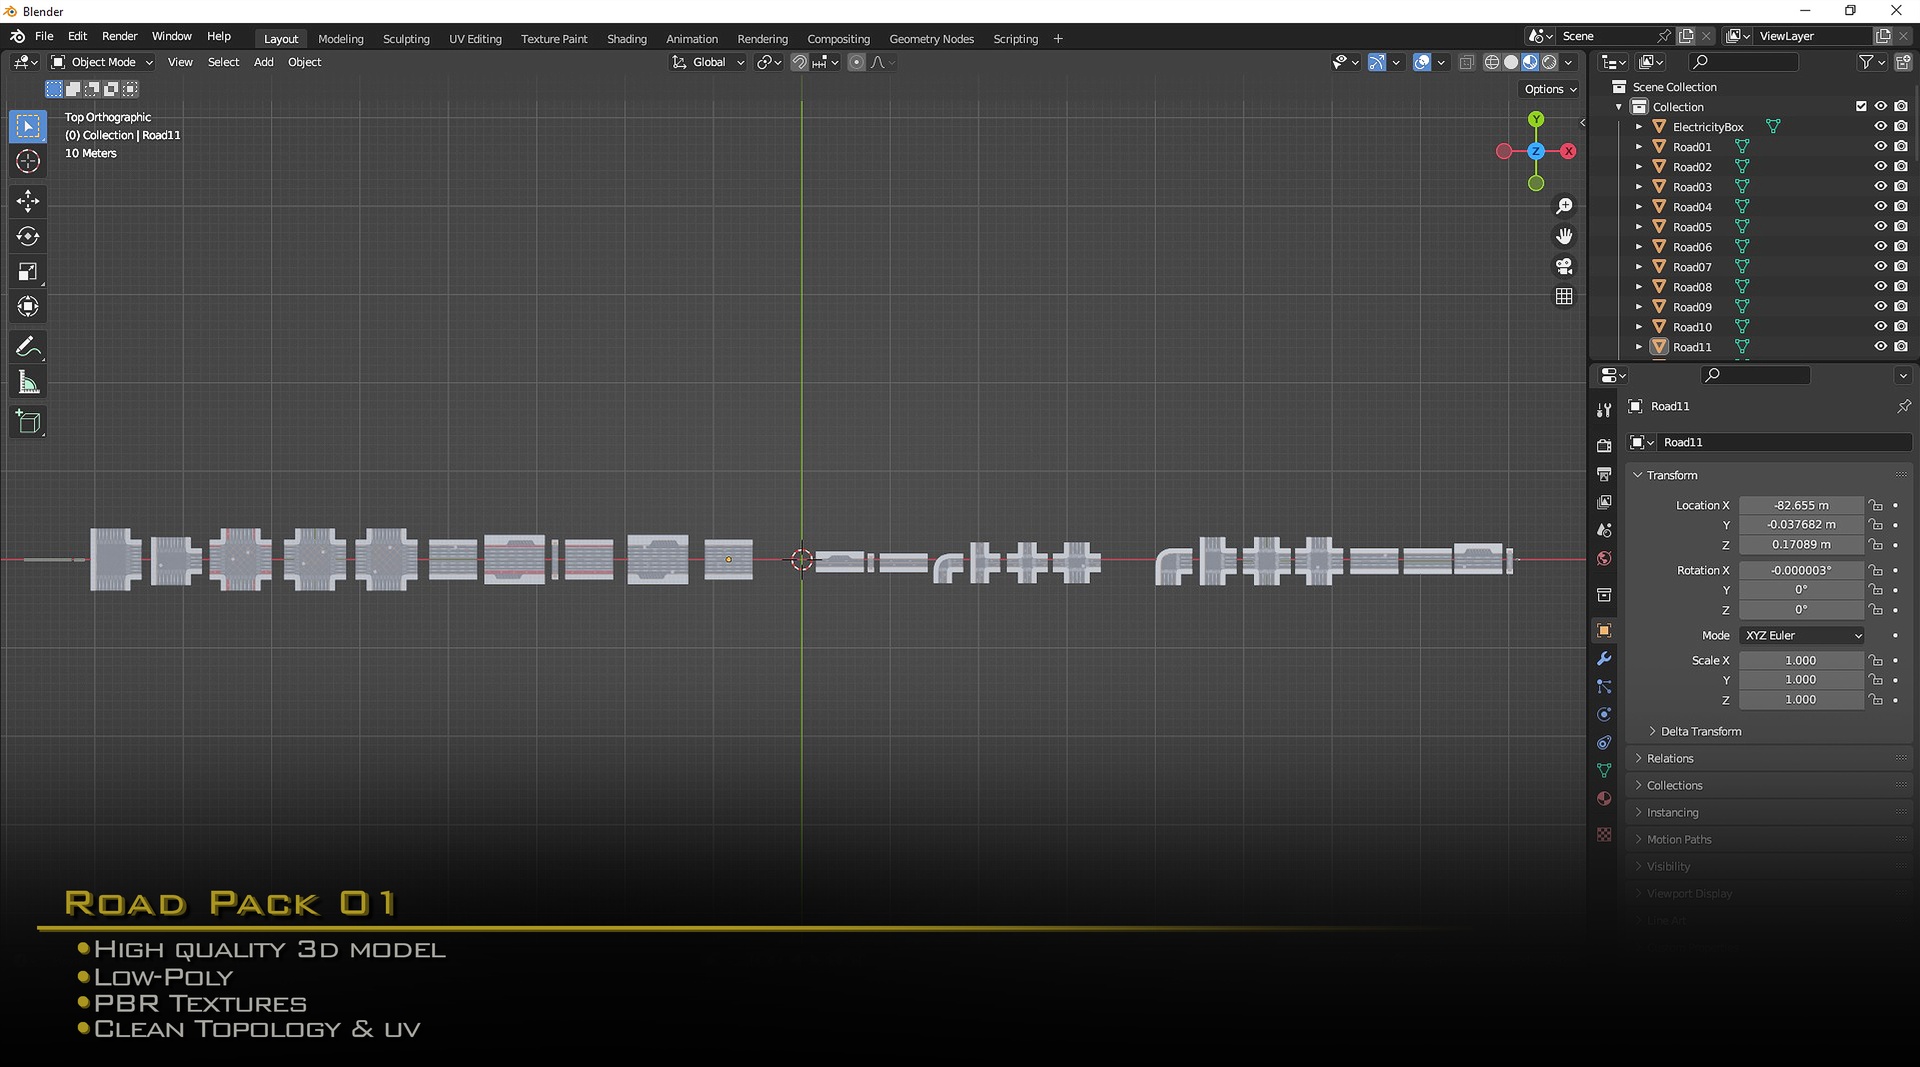Open the Add menu in viewport header
This screenshot has height=1067, width=1920.
pos(263,62)
